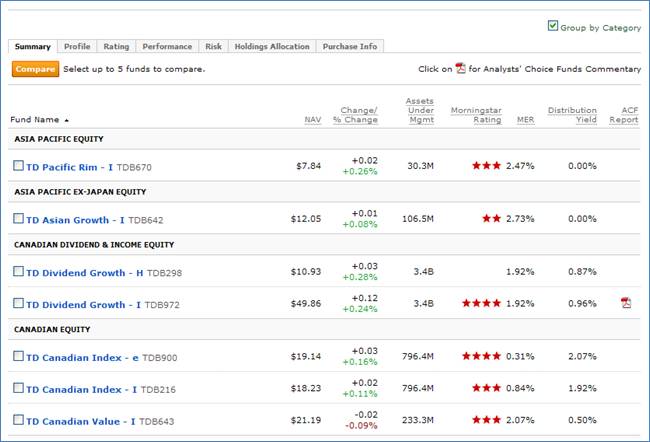This screenshot has width=650, height=442.
Task: Switch to the Performance tab
Action: pyautogui.click(x=167, y=46)
